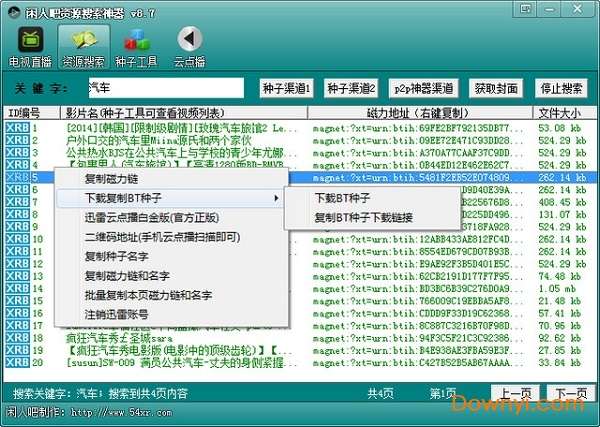Click the XRB icon in row 3
This screenshot has height=427, width=600.
(x=17, y=153)
